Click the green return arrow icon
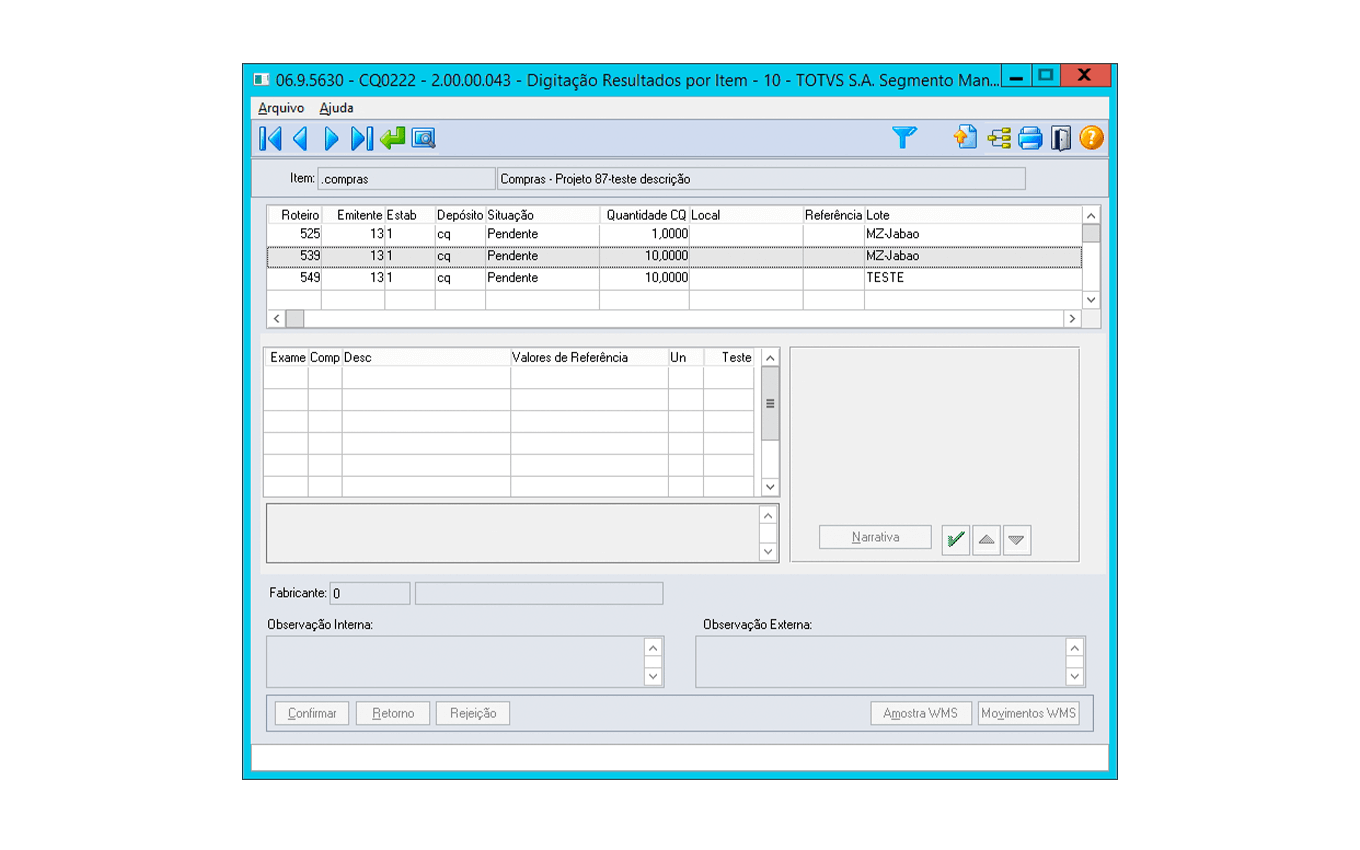The width and height of the screenshot is (1360, 850). click(393, 139)
